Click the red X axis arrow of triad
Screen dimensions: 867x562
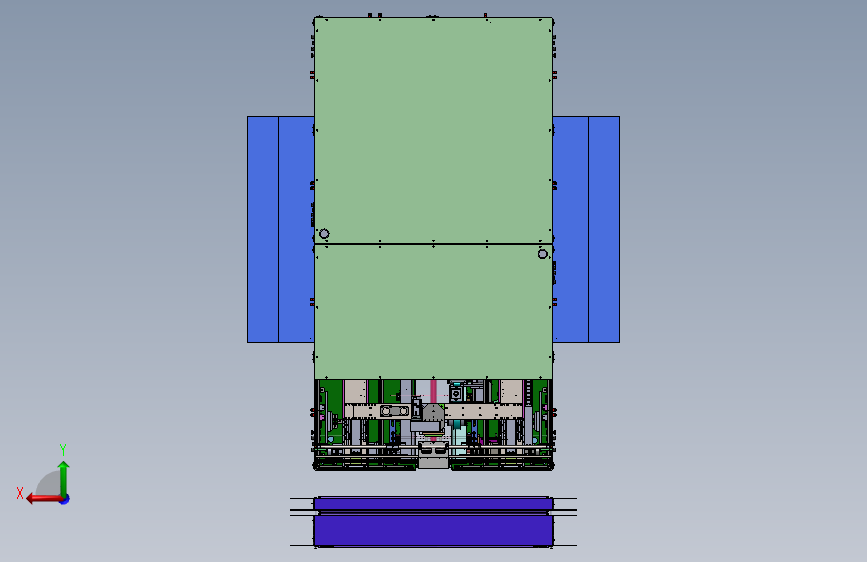click(43, 499)
